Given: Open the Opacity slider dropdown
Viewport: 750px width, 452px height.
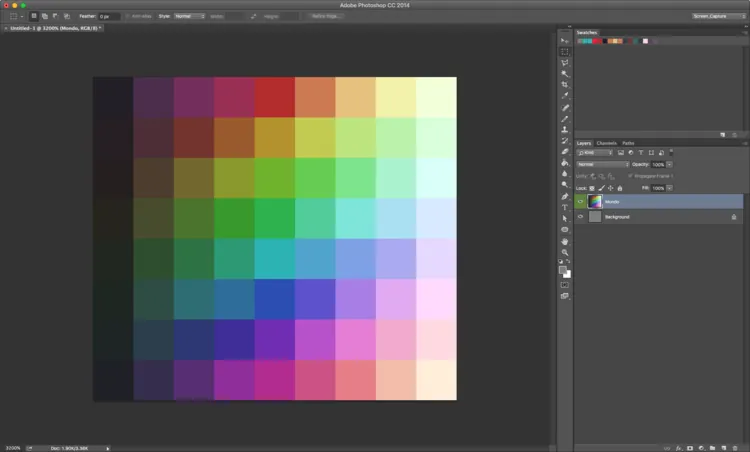Looking at the screenshot, I should (670, 165).
